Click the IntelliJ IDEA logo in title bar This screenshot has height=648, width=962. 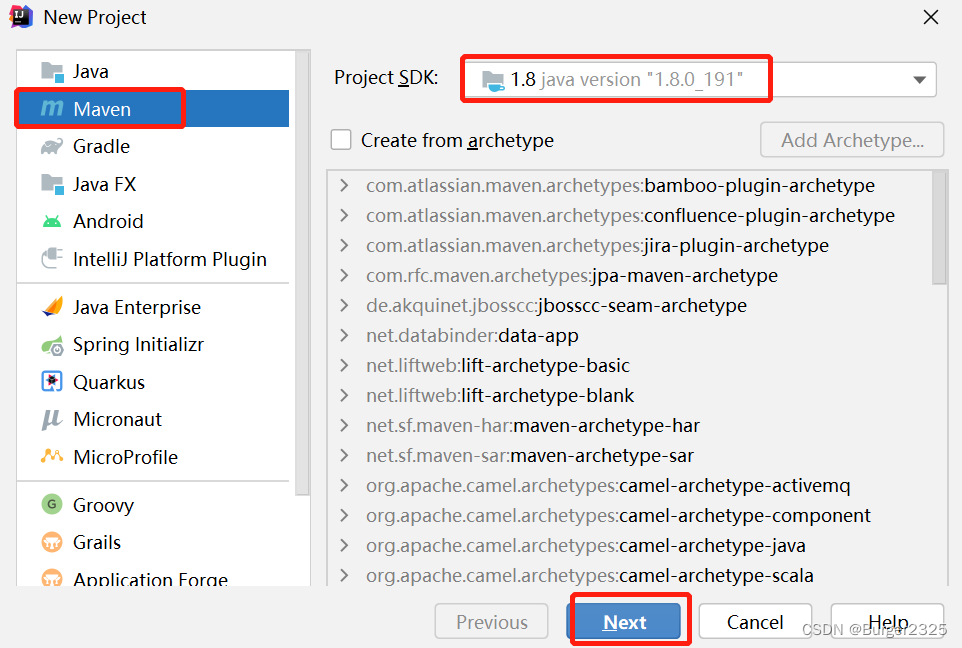click(x=21, y=17)
